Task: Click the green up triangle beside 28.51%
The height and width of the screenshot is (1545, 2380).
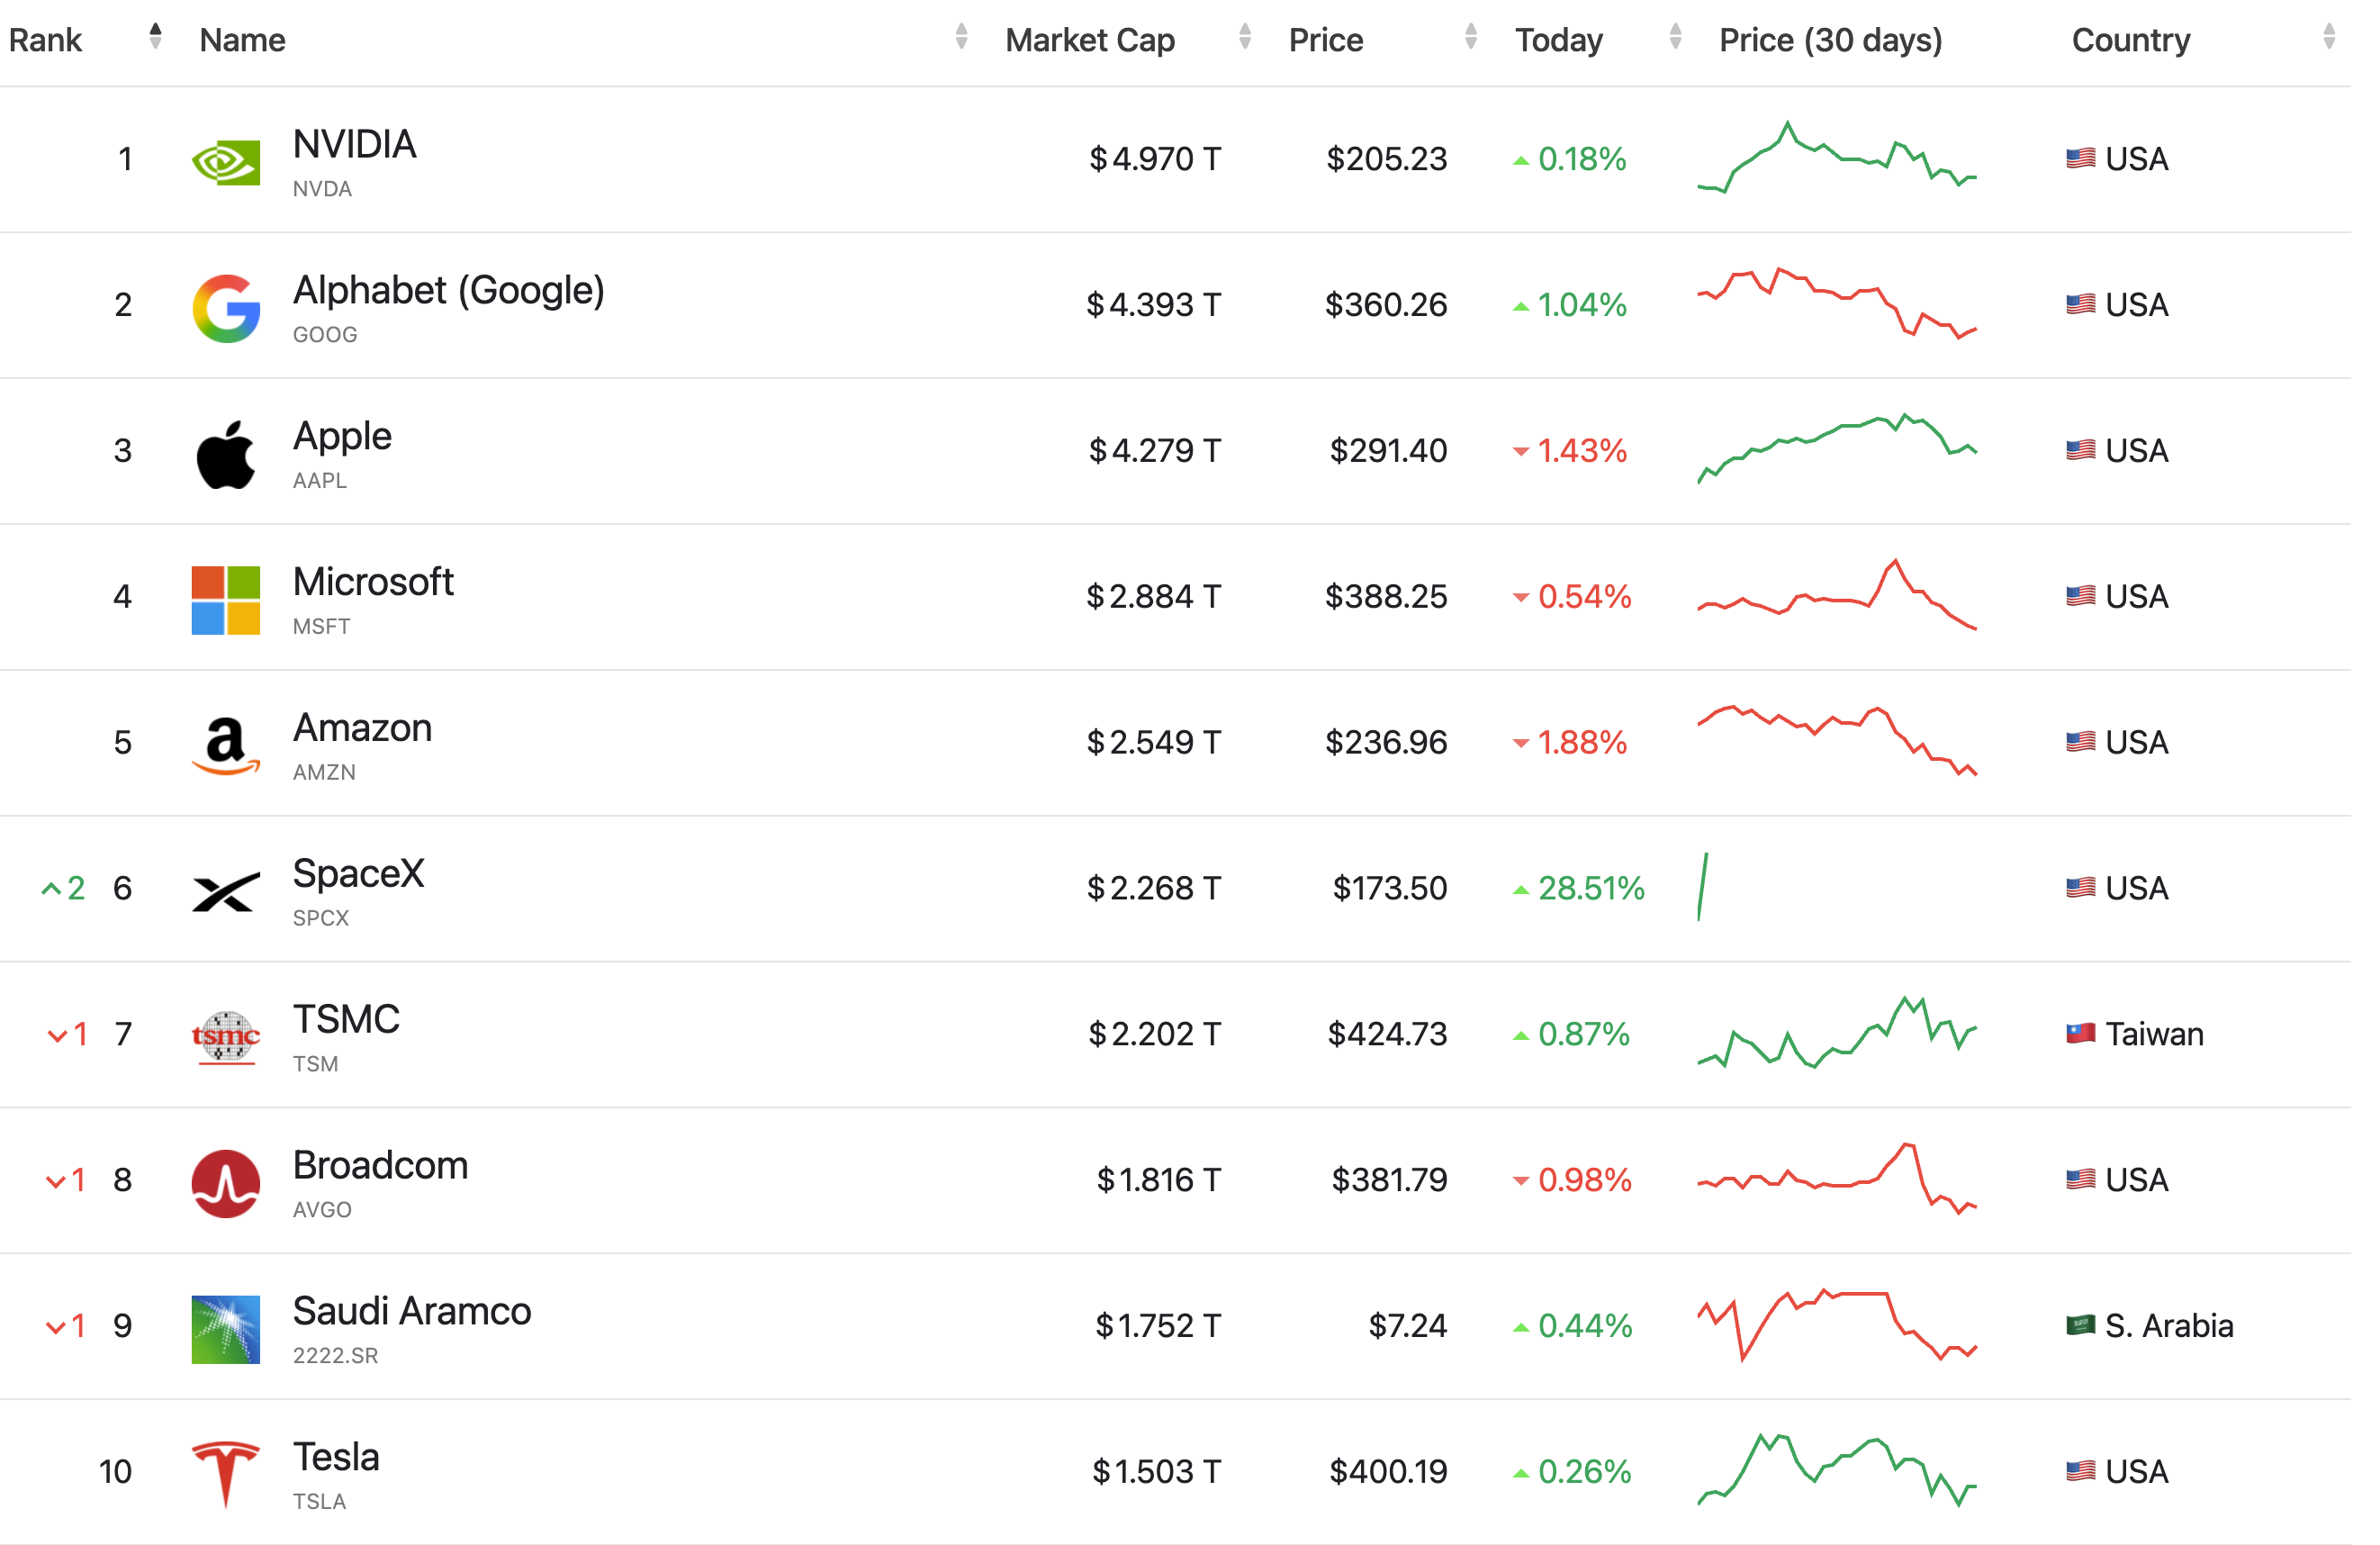Action: click(x=1521, y=890)
